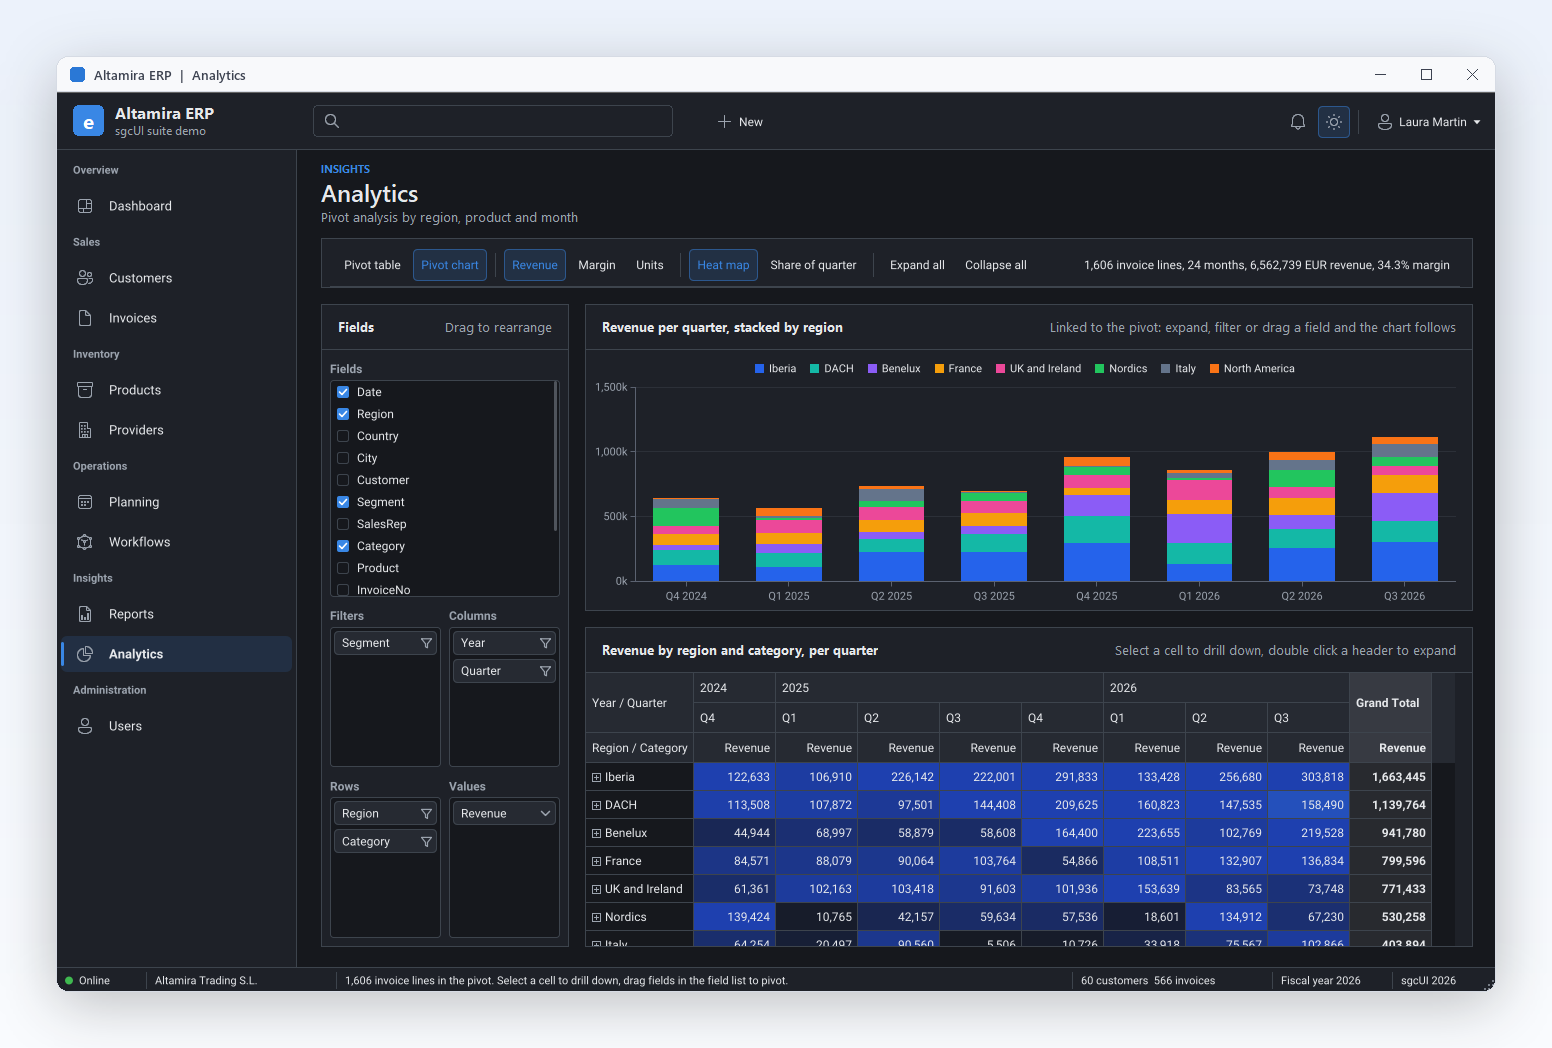Click the top search input field
Screen dimensions: 1552x1048
tap(493, 121)
